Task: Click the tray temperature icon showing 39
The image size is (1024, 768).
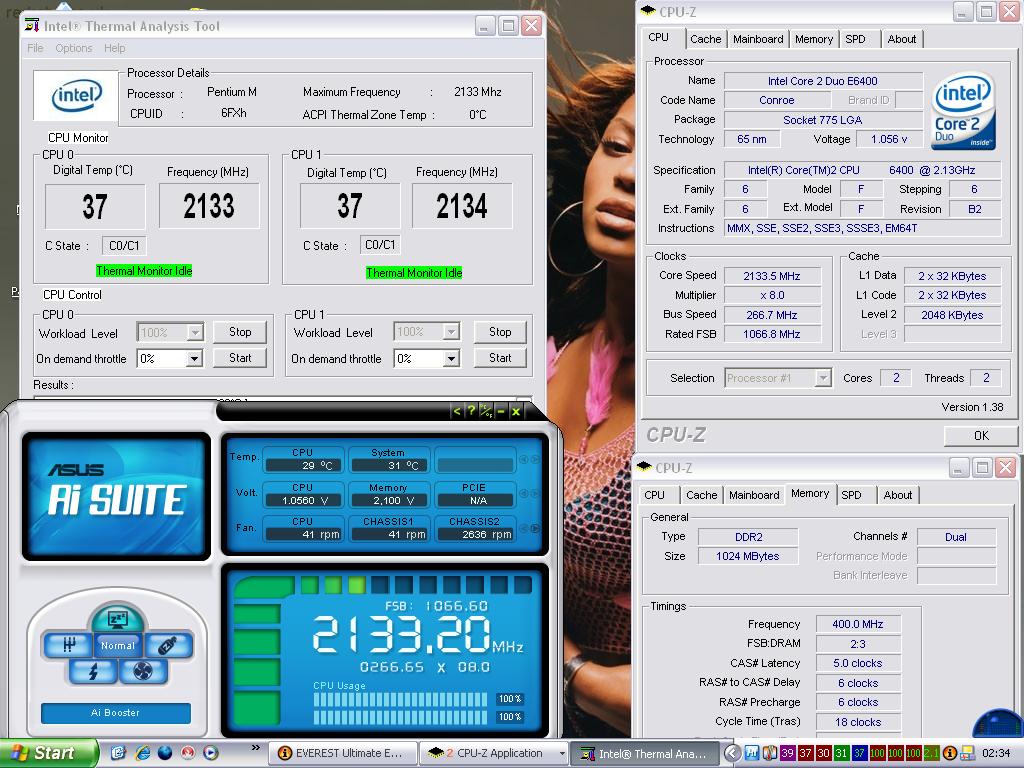Action: (x=788, y=753)
